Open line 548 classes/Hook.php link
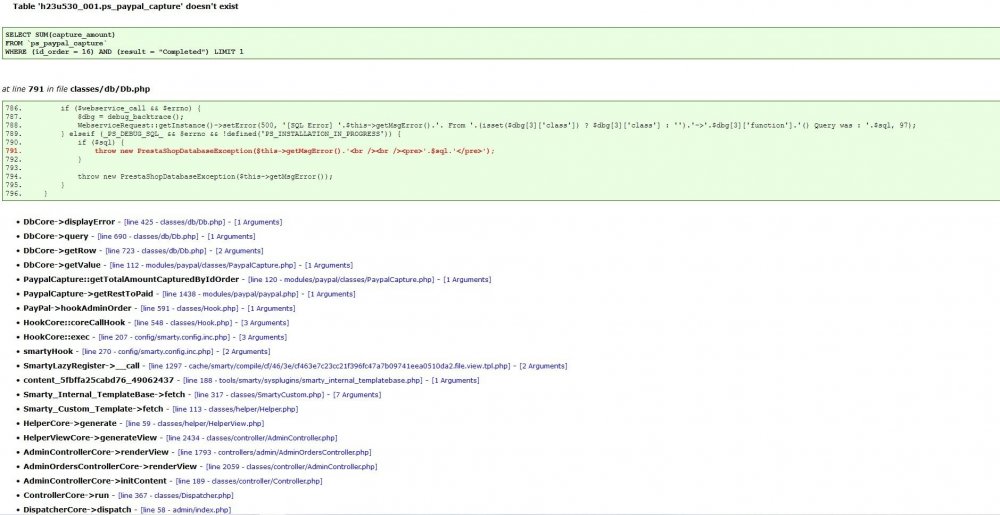 (185, 323)
